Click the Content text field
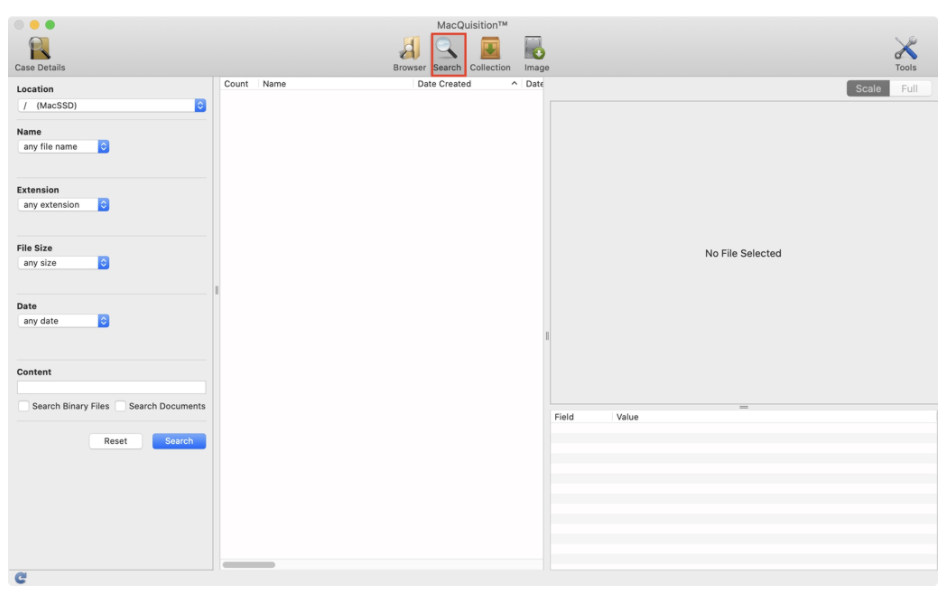Screen dimensions: 948x602 pyautogui.click(x=111, y=387)
